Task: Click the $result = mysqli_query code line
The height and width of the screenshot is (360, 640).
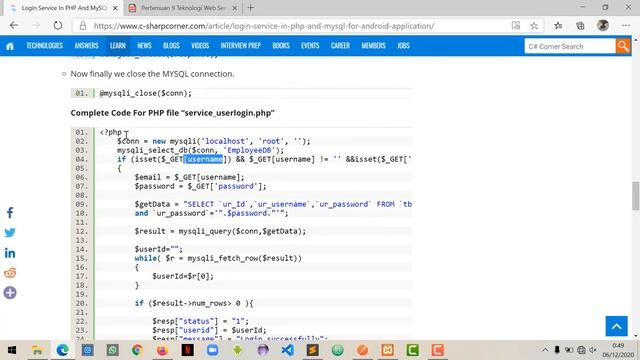Action: [220, 231]
